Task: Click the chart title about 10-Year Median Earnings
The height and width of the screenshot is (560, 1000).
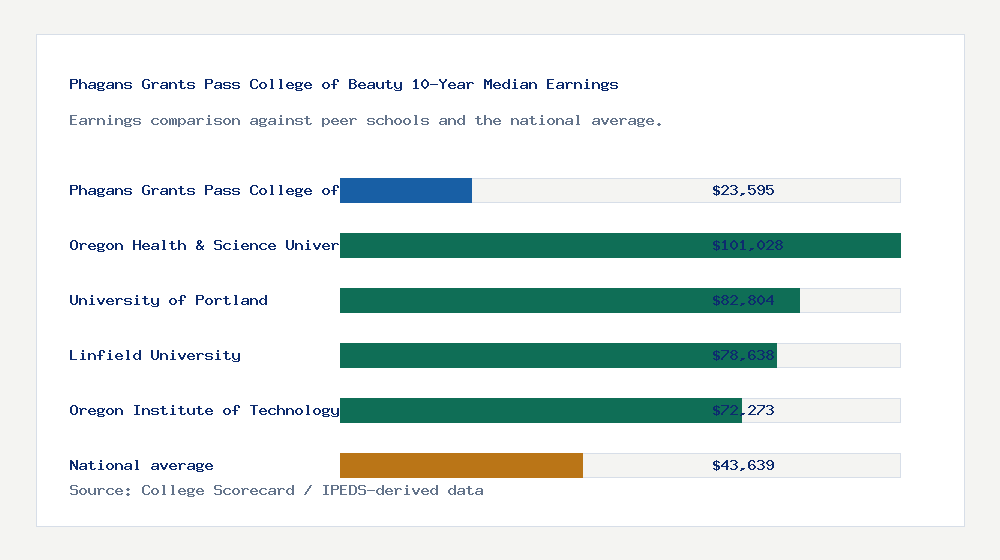Action: click(344, 84)
